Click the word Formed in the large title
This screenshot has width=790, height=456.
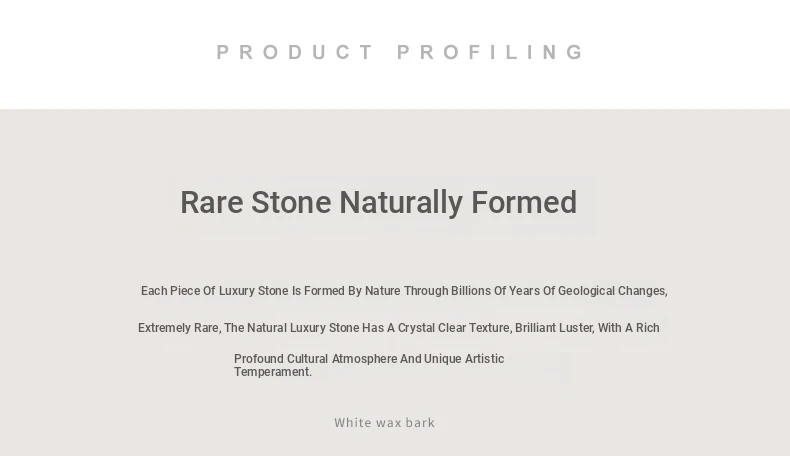(x=524, y=203)
